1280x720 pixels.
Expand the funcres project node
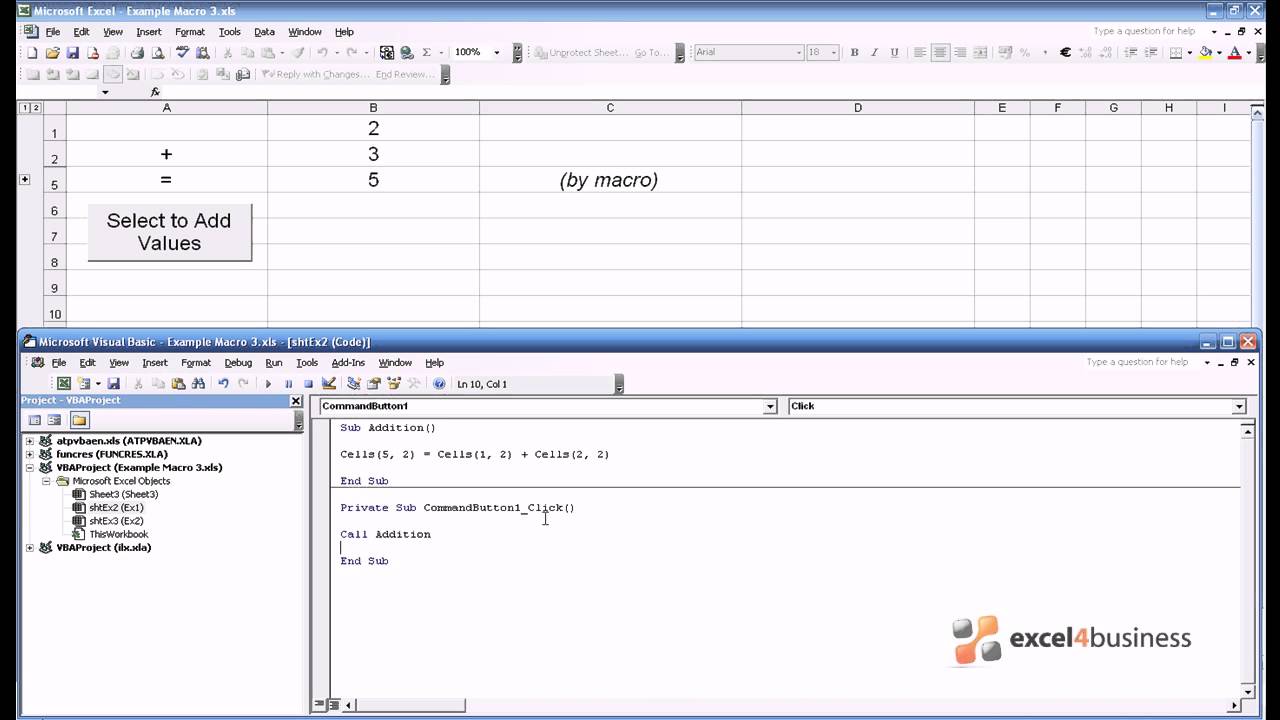coord(29,454)
